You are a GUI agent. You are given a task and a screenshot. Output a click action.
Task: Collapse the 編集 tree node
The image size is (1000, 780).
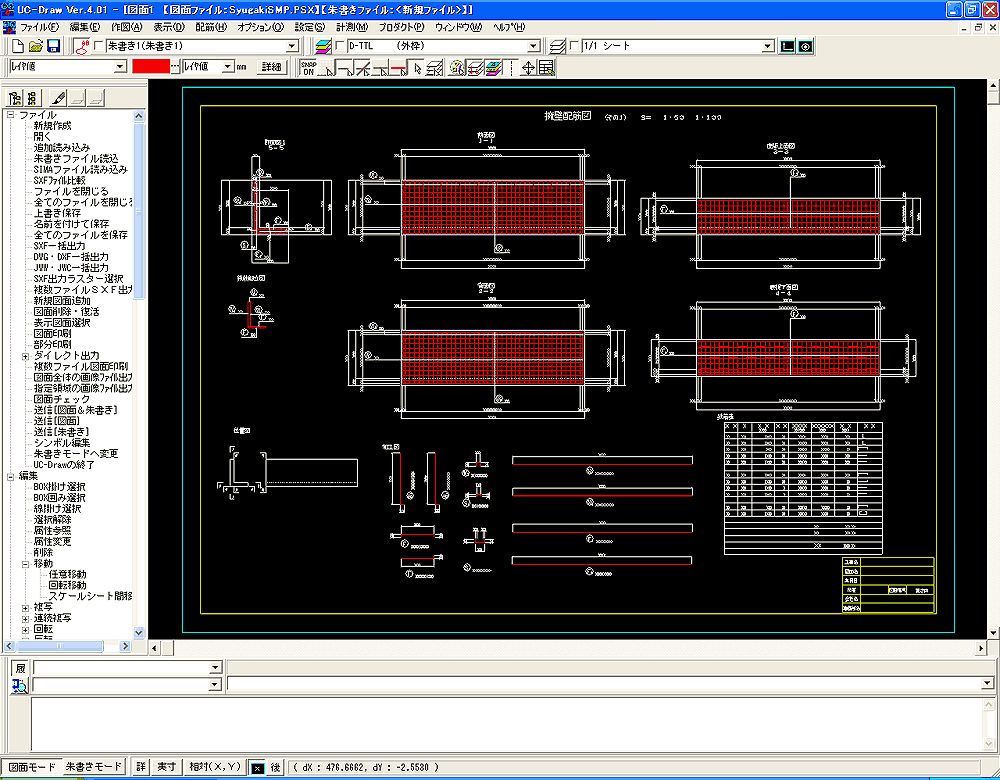tap(10, 476)
